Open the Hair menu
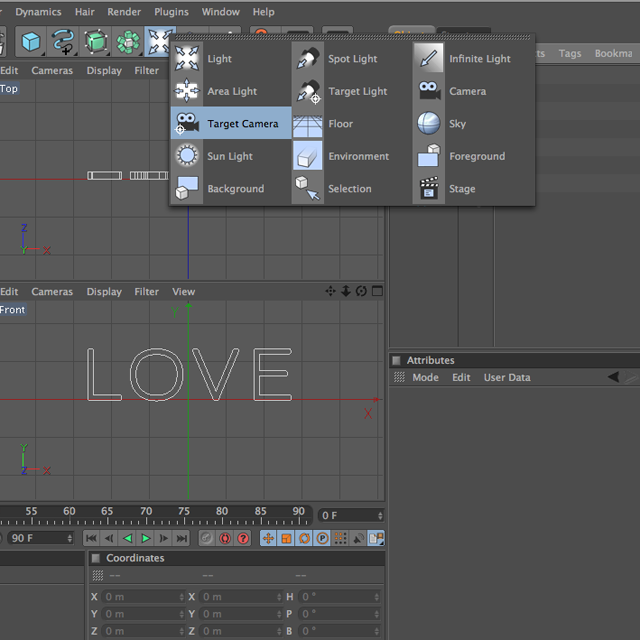 point(84,12)
